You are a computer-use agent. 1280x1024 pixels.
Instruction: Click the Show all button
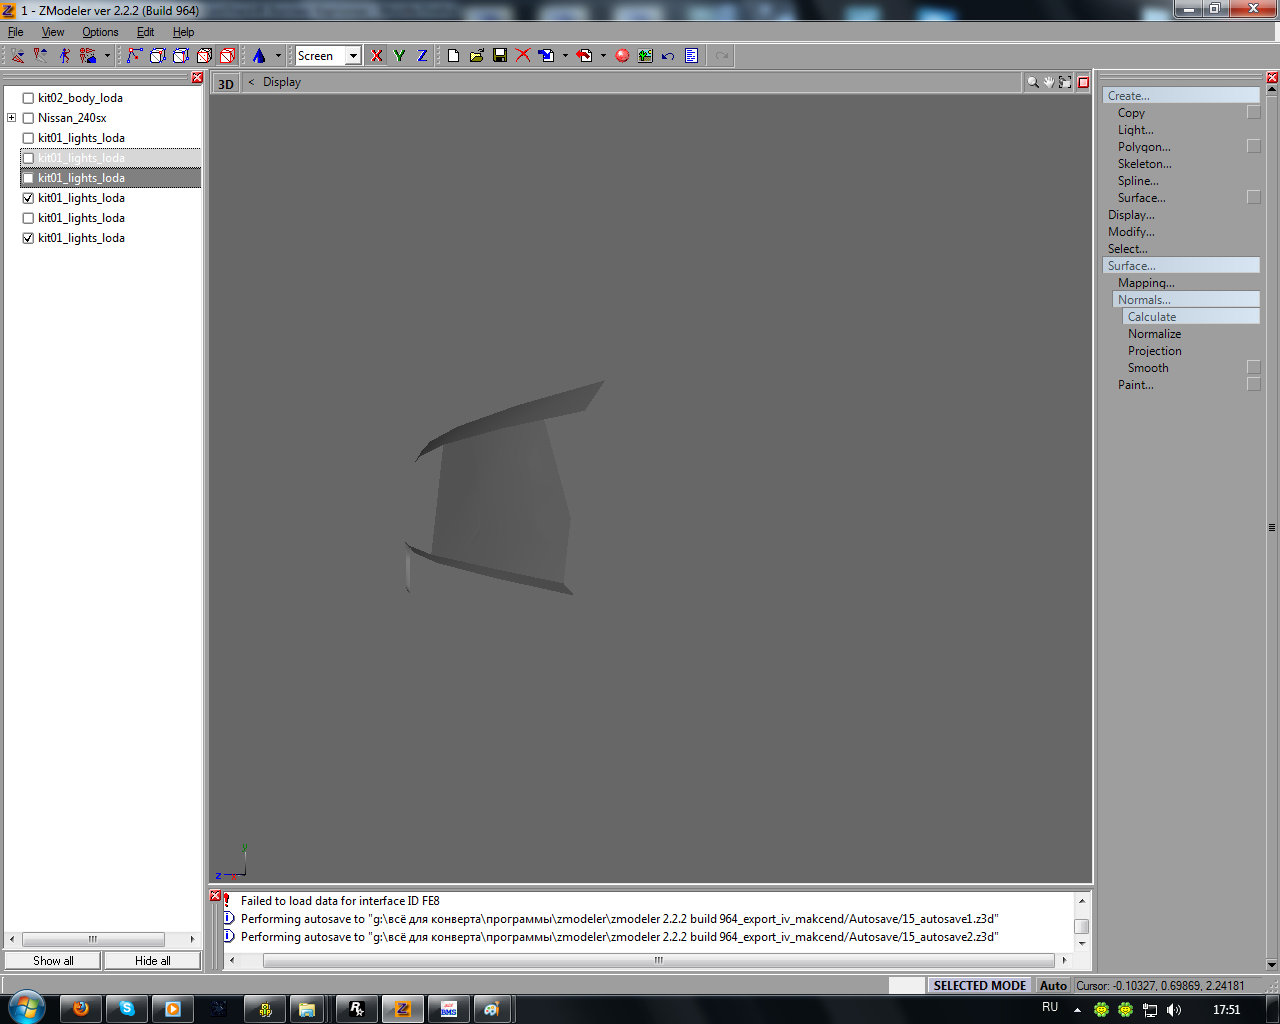point(53,961)
